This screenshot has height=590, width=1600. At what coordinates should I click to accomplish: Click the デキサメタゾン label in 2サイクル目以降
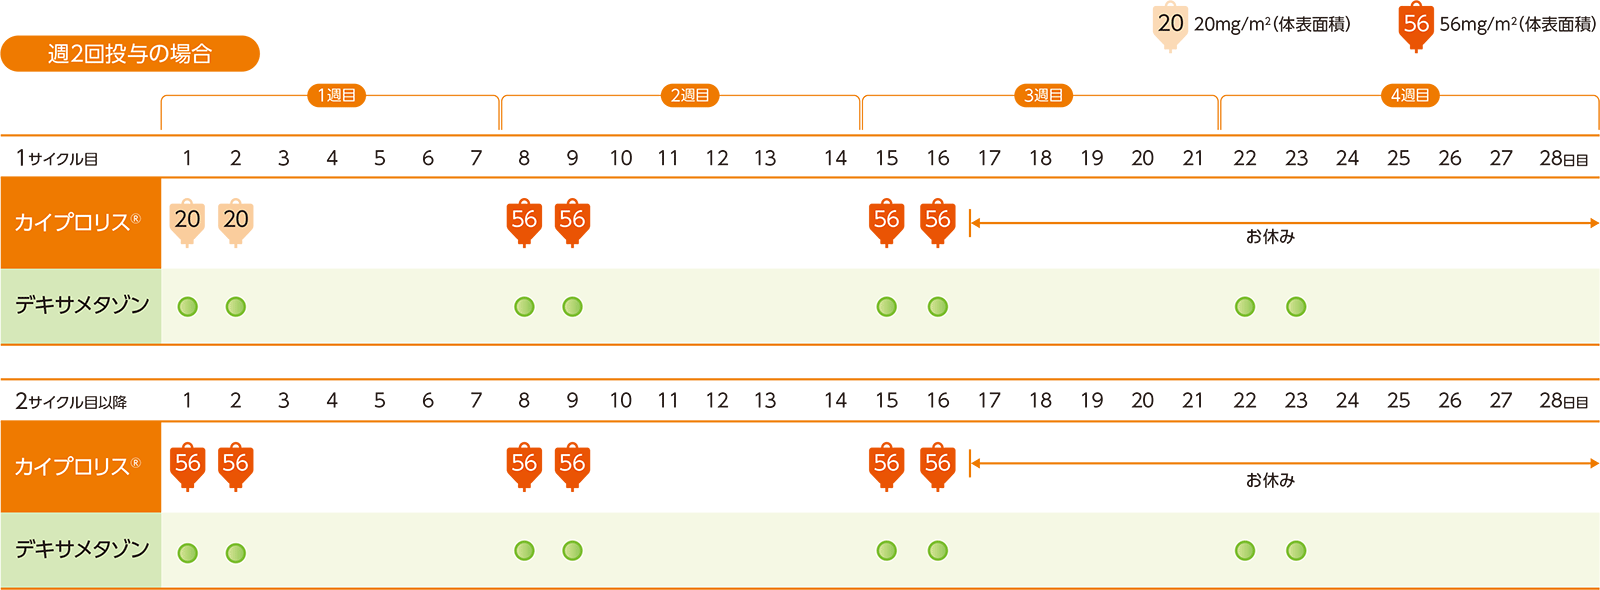click(x=81, y=549)
